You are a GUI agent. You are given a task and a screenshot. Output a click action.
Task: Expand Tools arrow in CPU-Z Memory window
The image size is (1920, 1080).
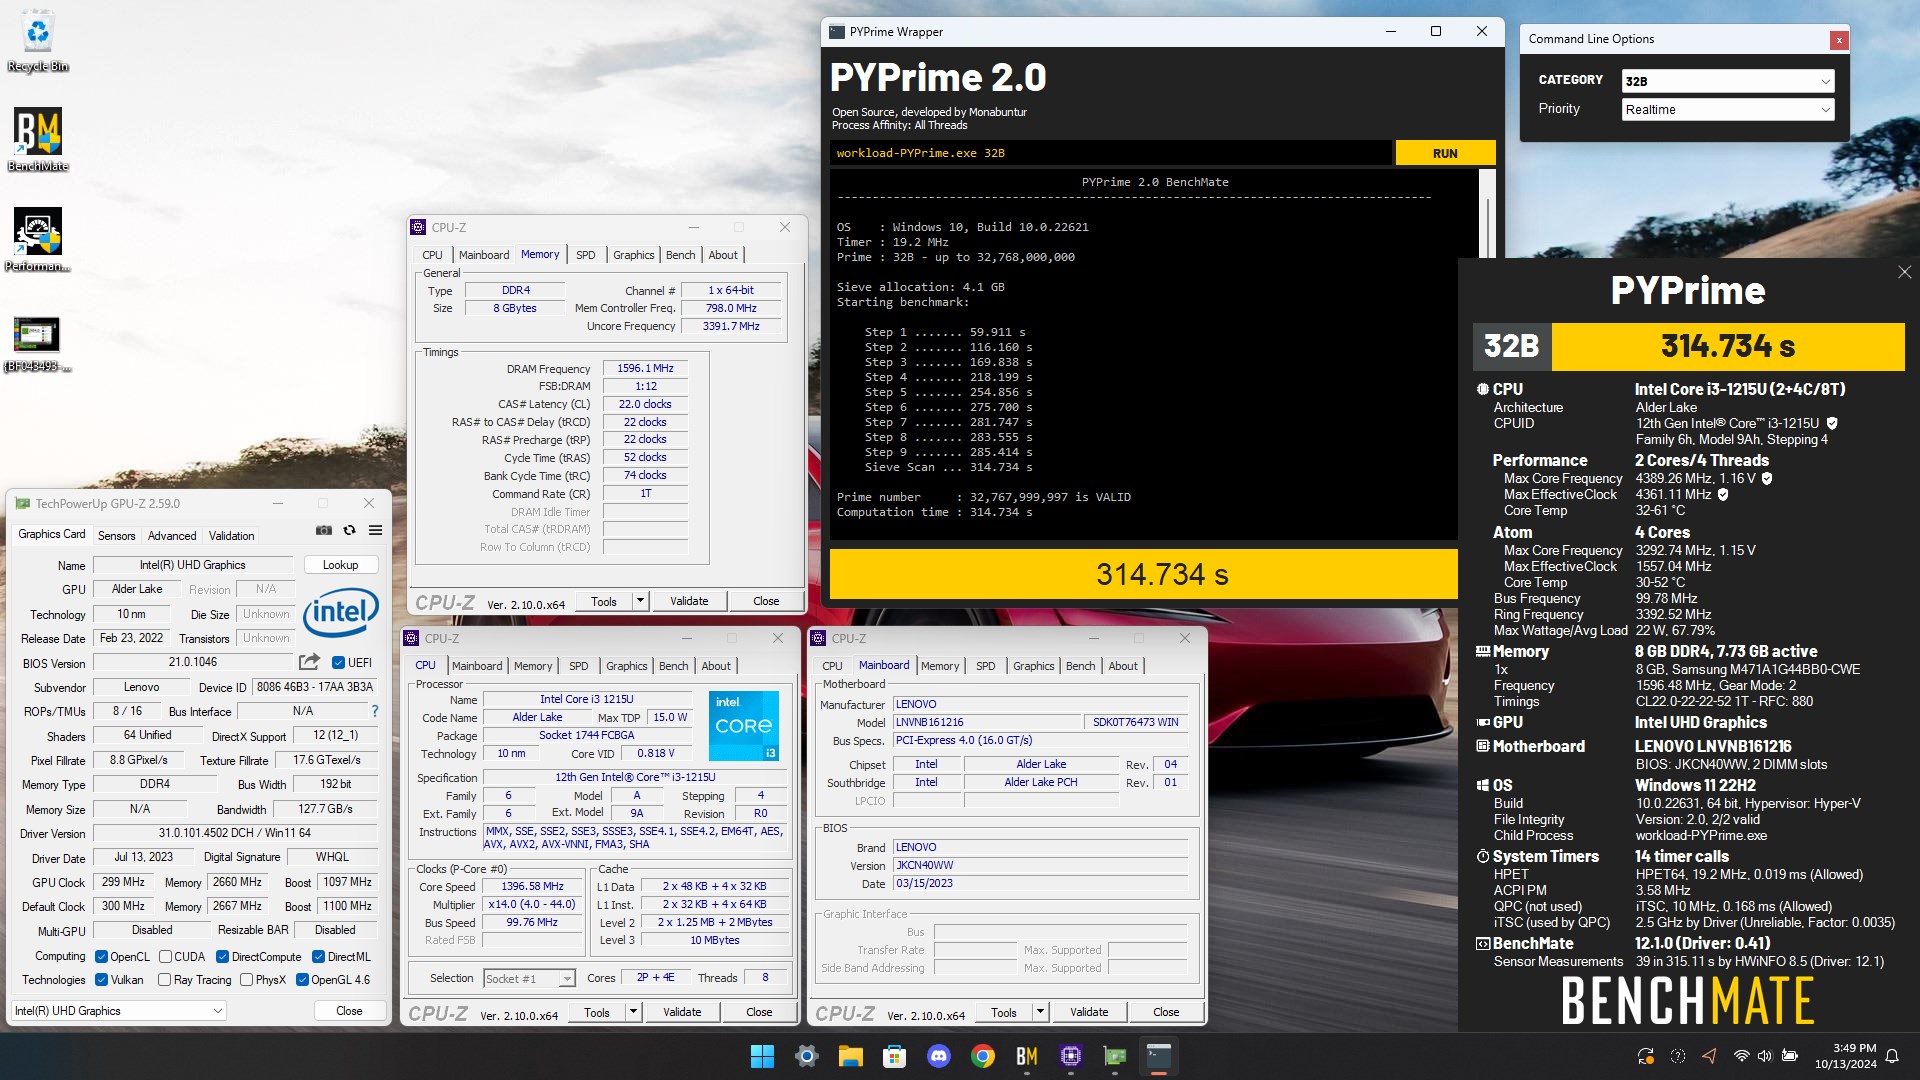[x=641, y=601]
